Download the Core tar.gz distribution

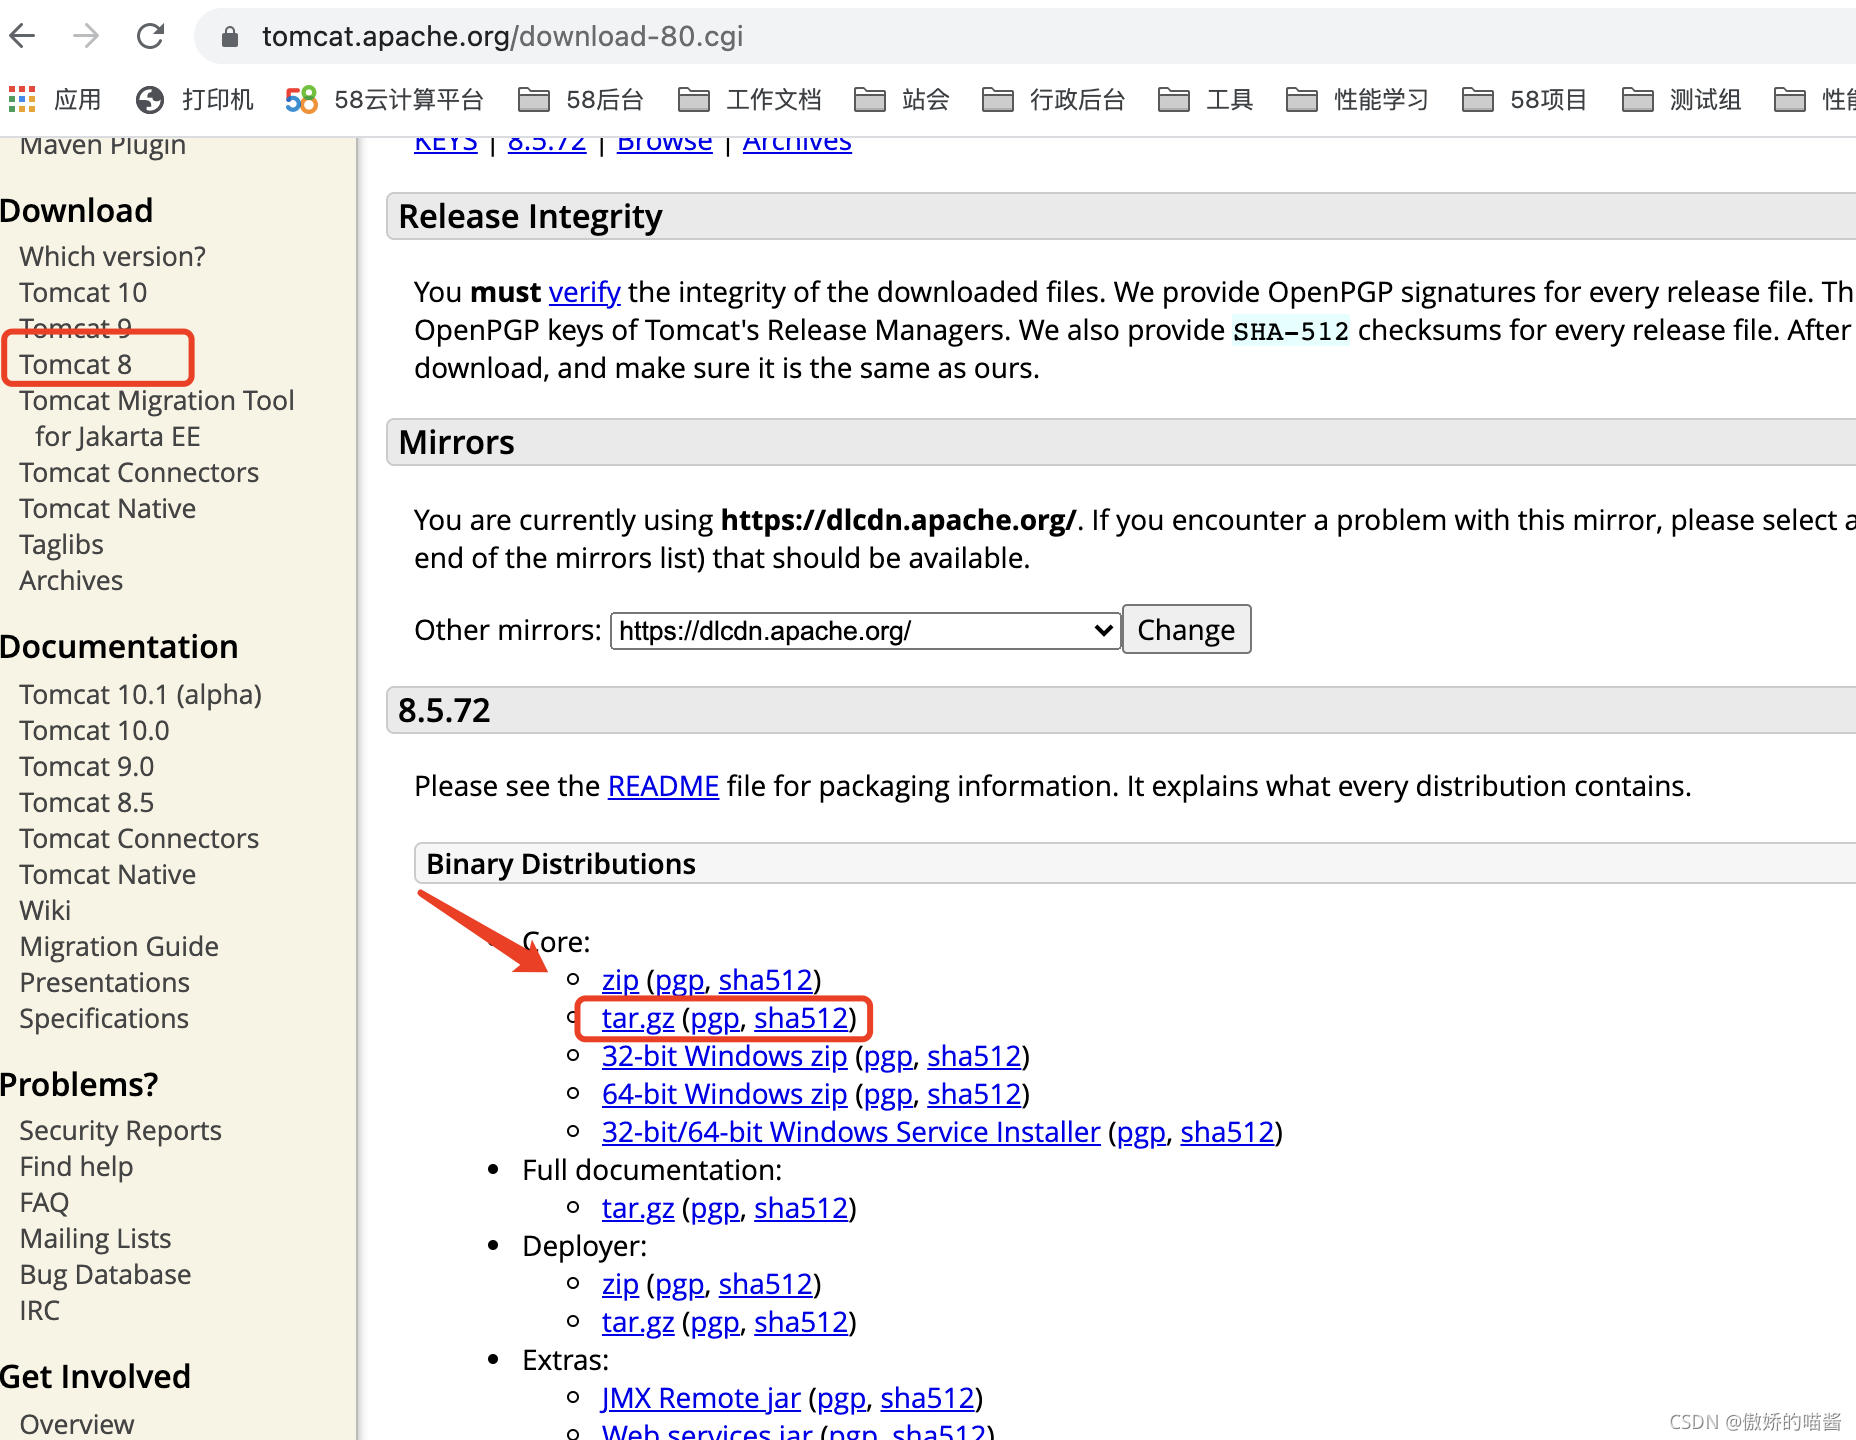[638, 1018]
